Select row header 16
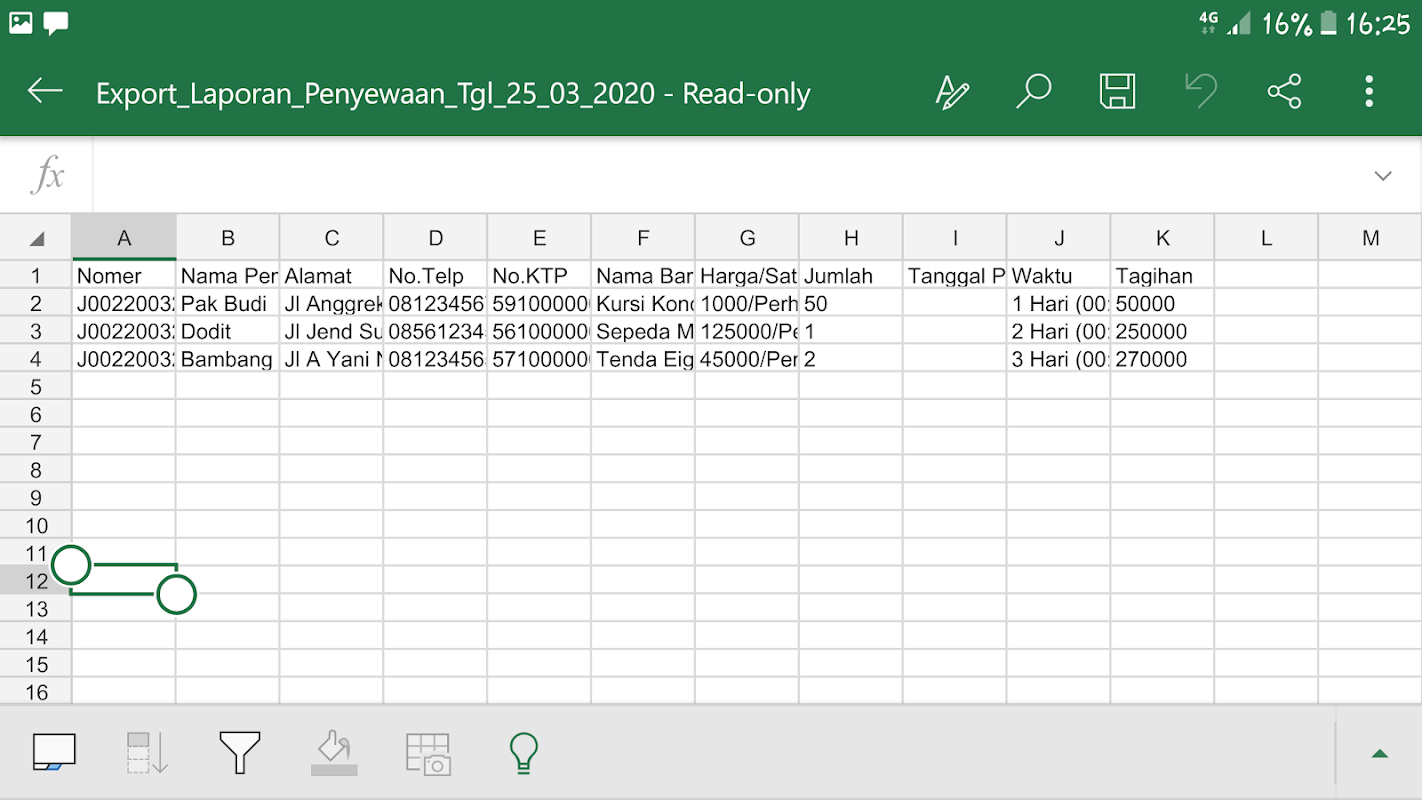The image size is (1422, 800). [36, 692]
